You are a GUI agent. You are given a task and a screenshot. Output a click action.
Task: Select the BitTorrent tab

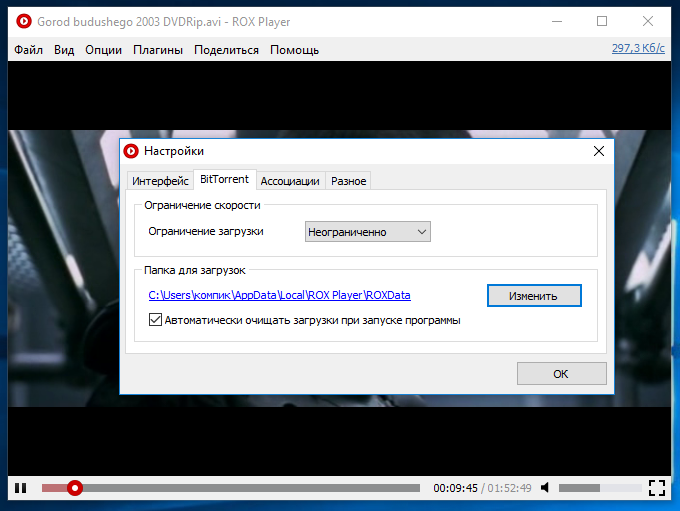click(x=225, y=179)
